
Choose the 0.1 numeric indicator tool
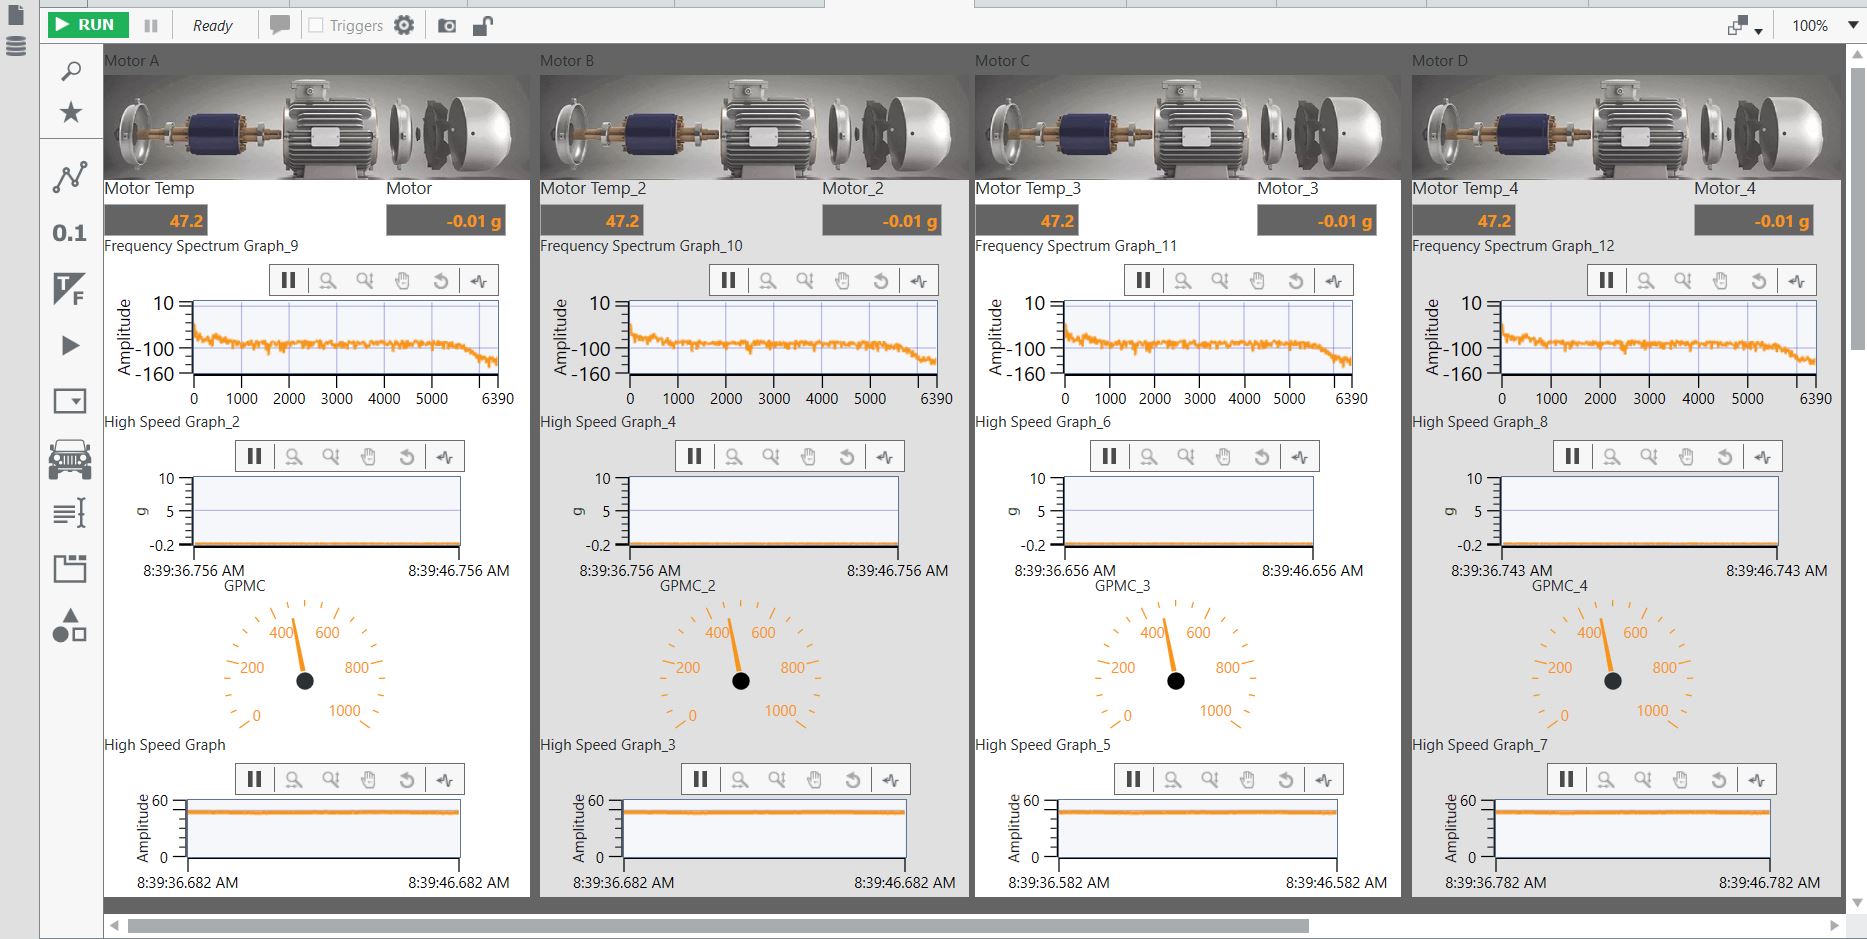(x=70, y=233)
